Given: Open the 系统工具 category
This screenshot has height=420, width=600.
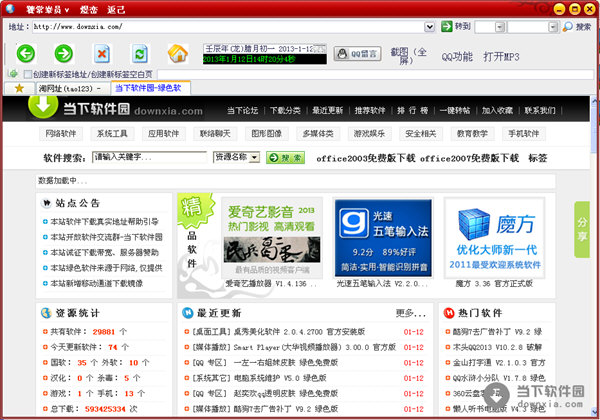Looking at the screenshot, I should pos(112,134).
